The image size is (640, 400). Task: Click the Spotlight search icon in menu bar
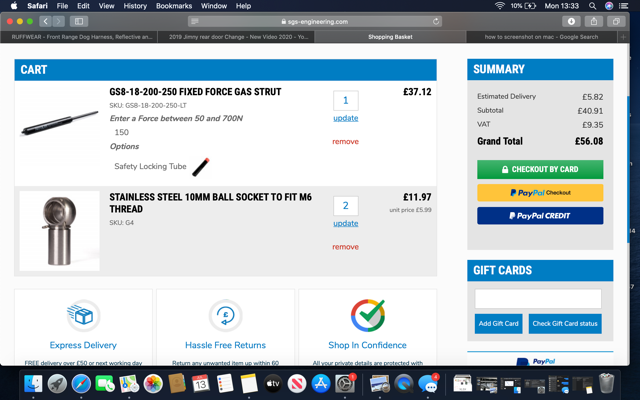(592, 6)
